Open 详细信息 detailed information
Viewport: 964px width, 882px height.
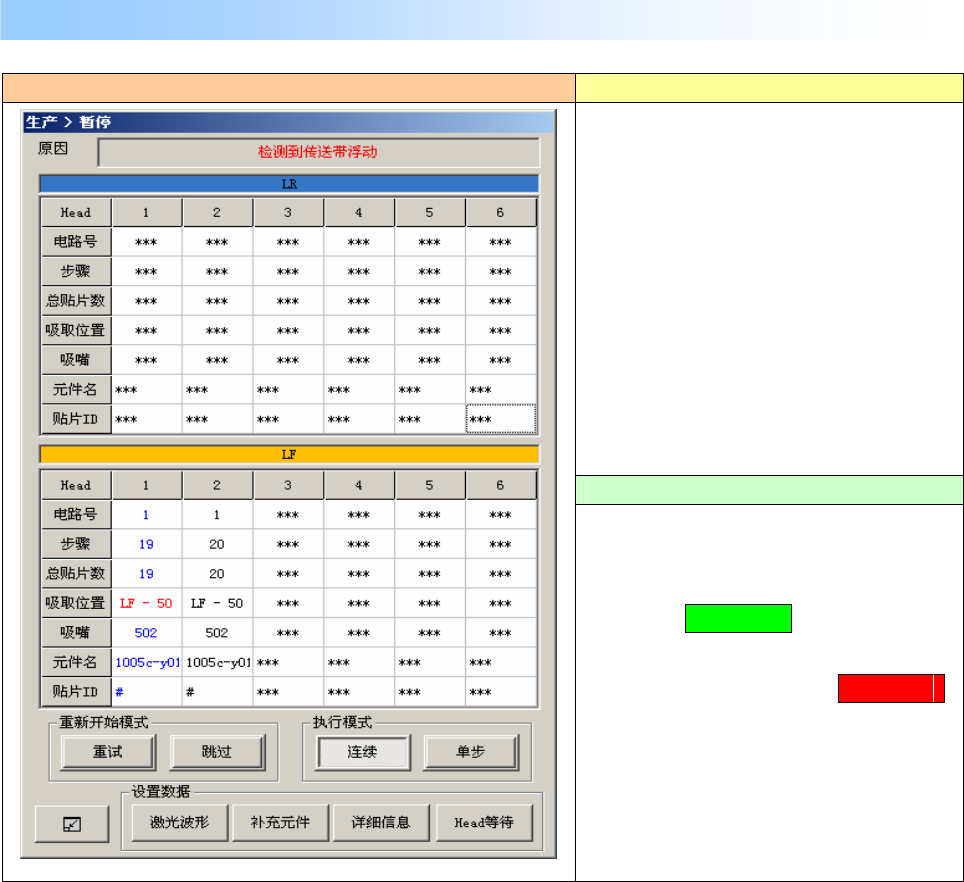(381, 822)
